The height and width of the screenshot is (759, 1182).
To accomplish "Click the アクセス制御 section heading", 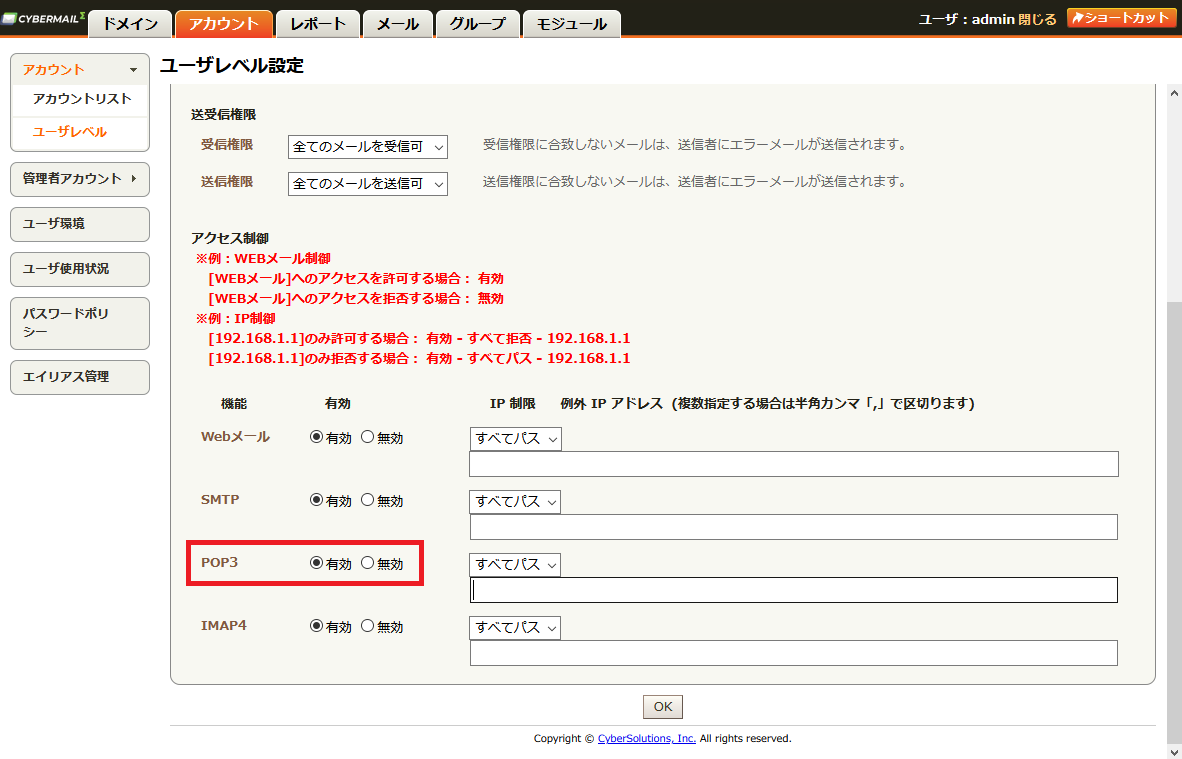I will [x=230, y=238].
